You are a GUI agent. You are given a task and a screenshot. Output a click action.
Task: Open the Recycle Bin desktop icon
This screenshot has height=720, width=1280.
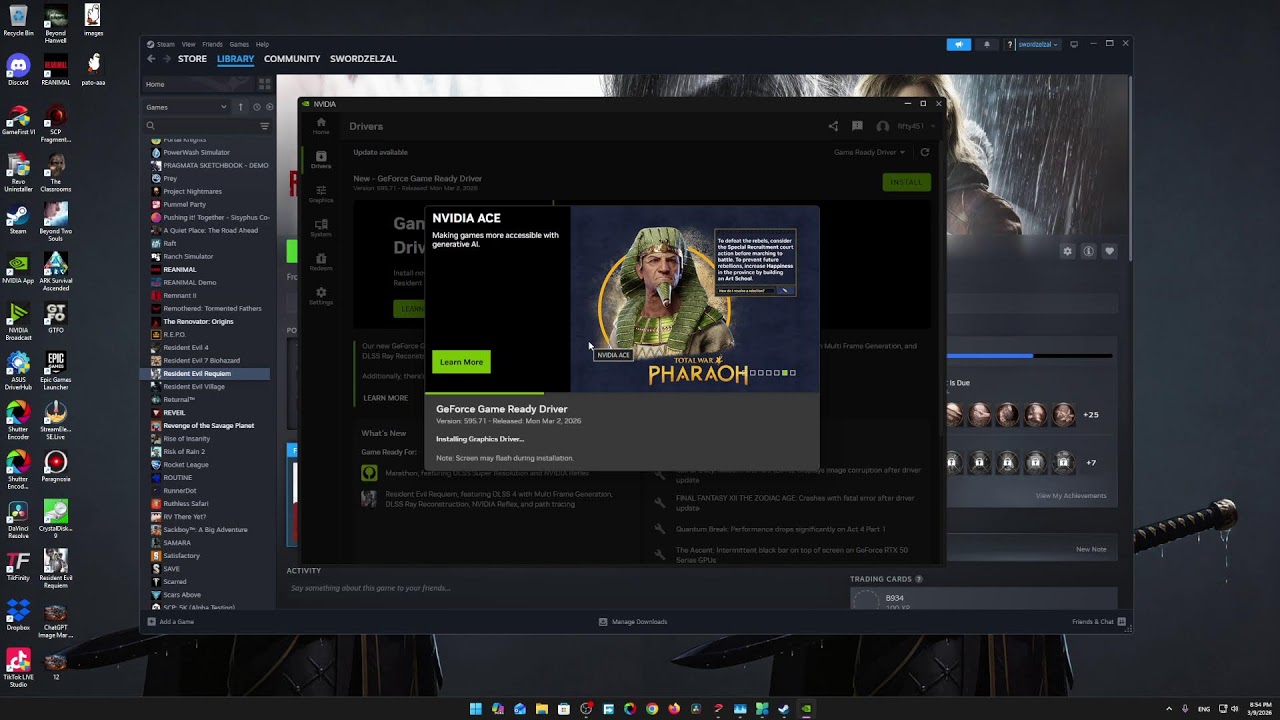[18, 21]
